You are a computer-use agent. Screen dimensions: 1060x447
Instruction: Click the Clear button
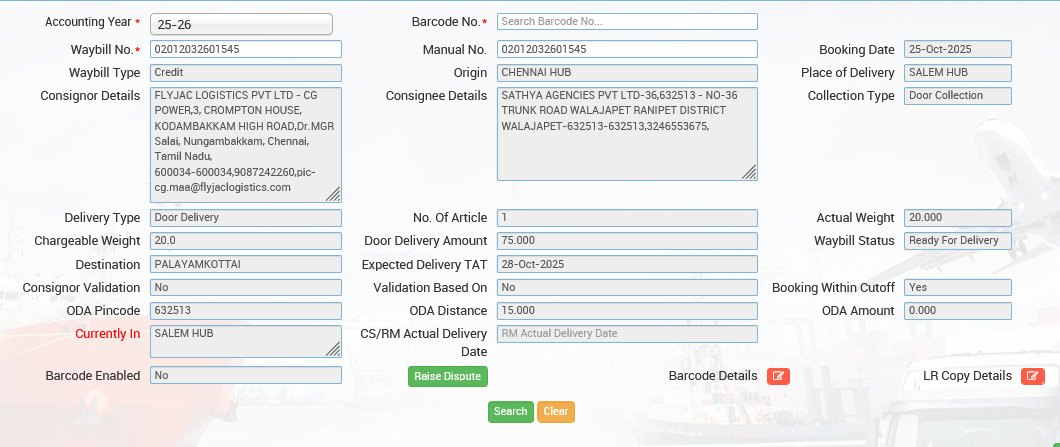(x=556, y=411)
